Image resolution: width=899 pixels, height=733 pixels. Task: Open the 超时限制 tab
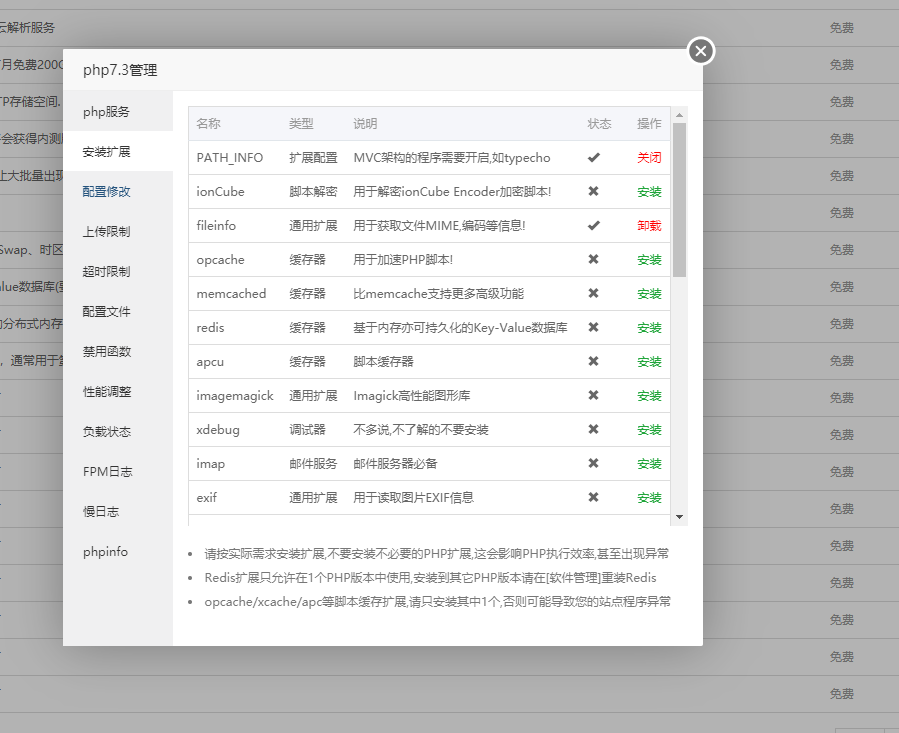point(118,271)
